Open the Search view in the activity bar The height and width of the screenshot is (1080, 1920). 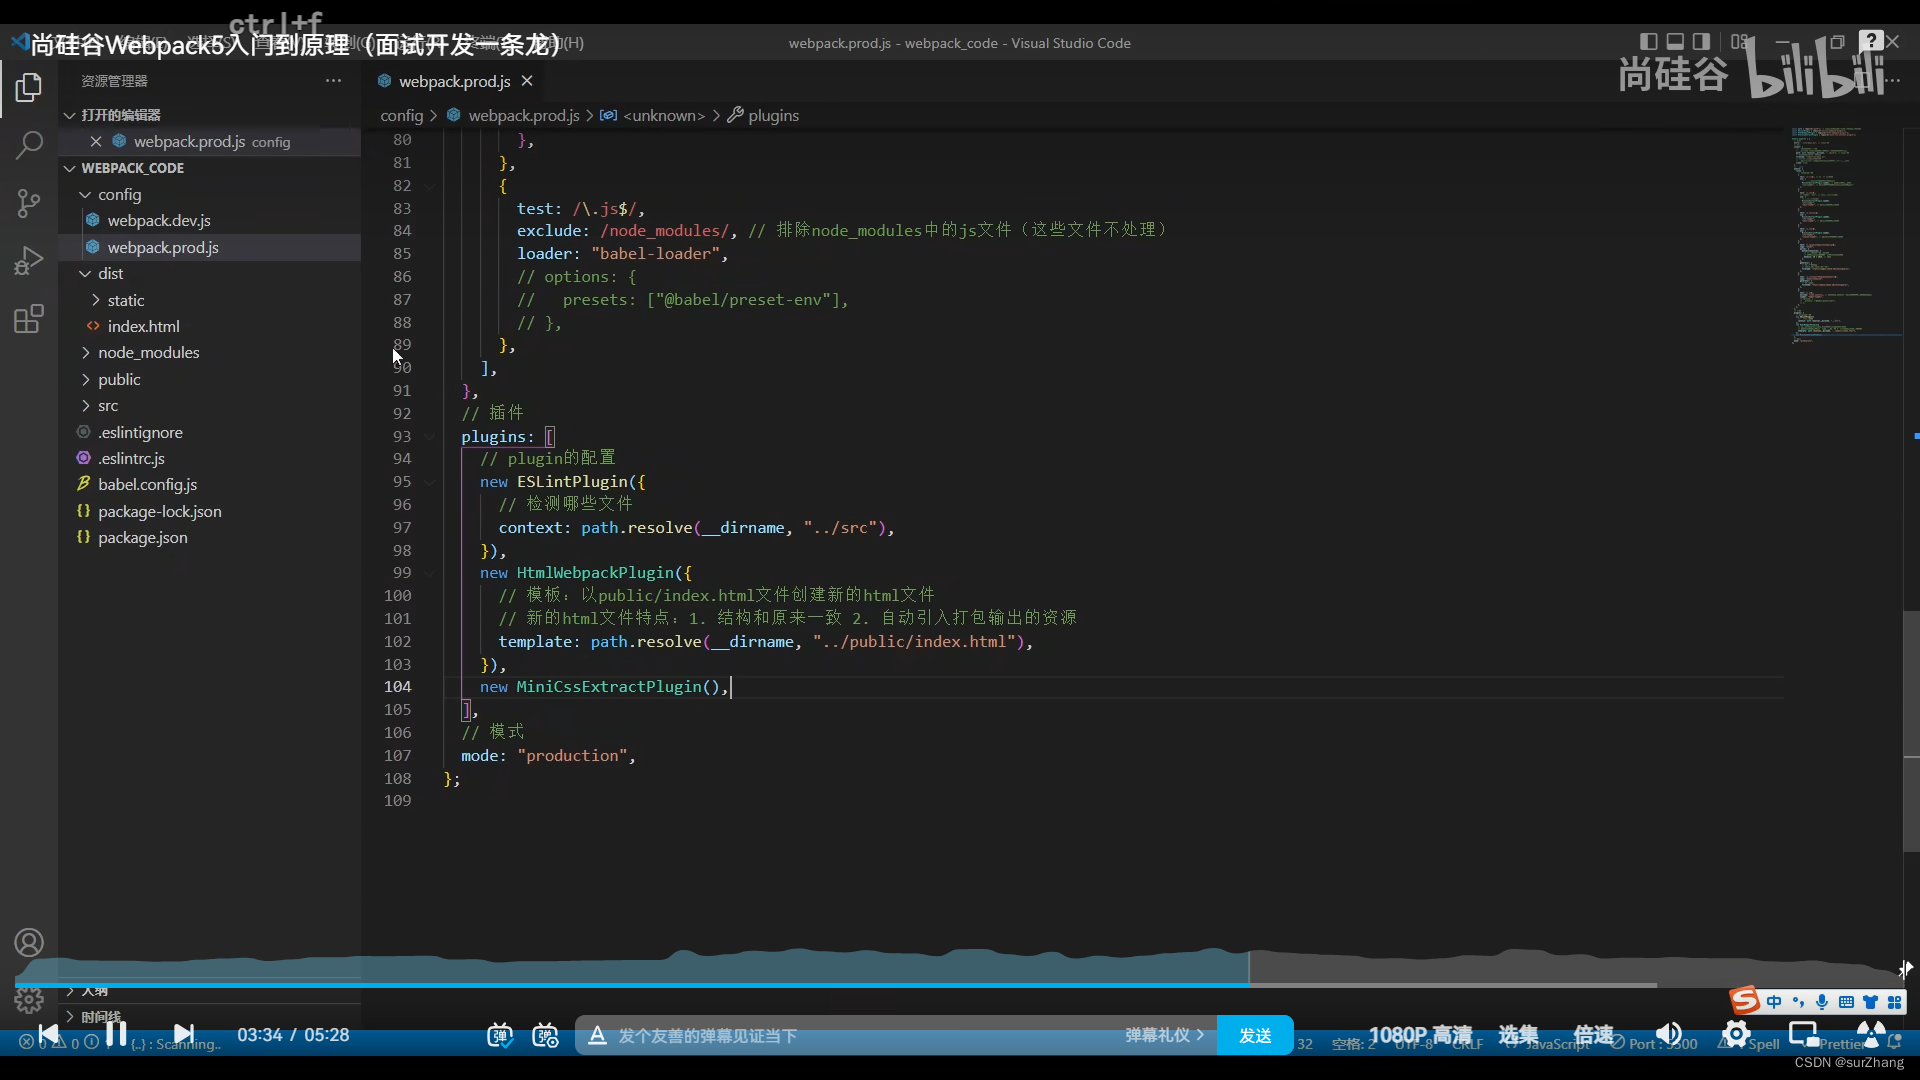pyautogui.click(x=29, y=145)
